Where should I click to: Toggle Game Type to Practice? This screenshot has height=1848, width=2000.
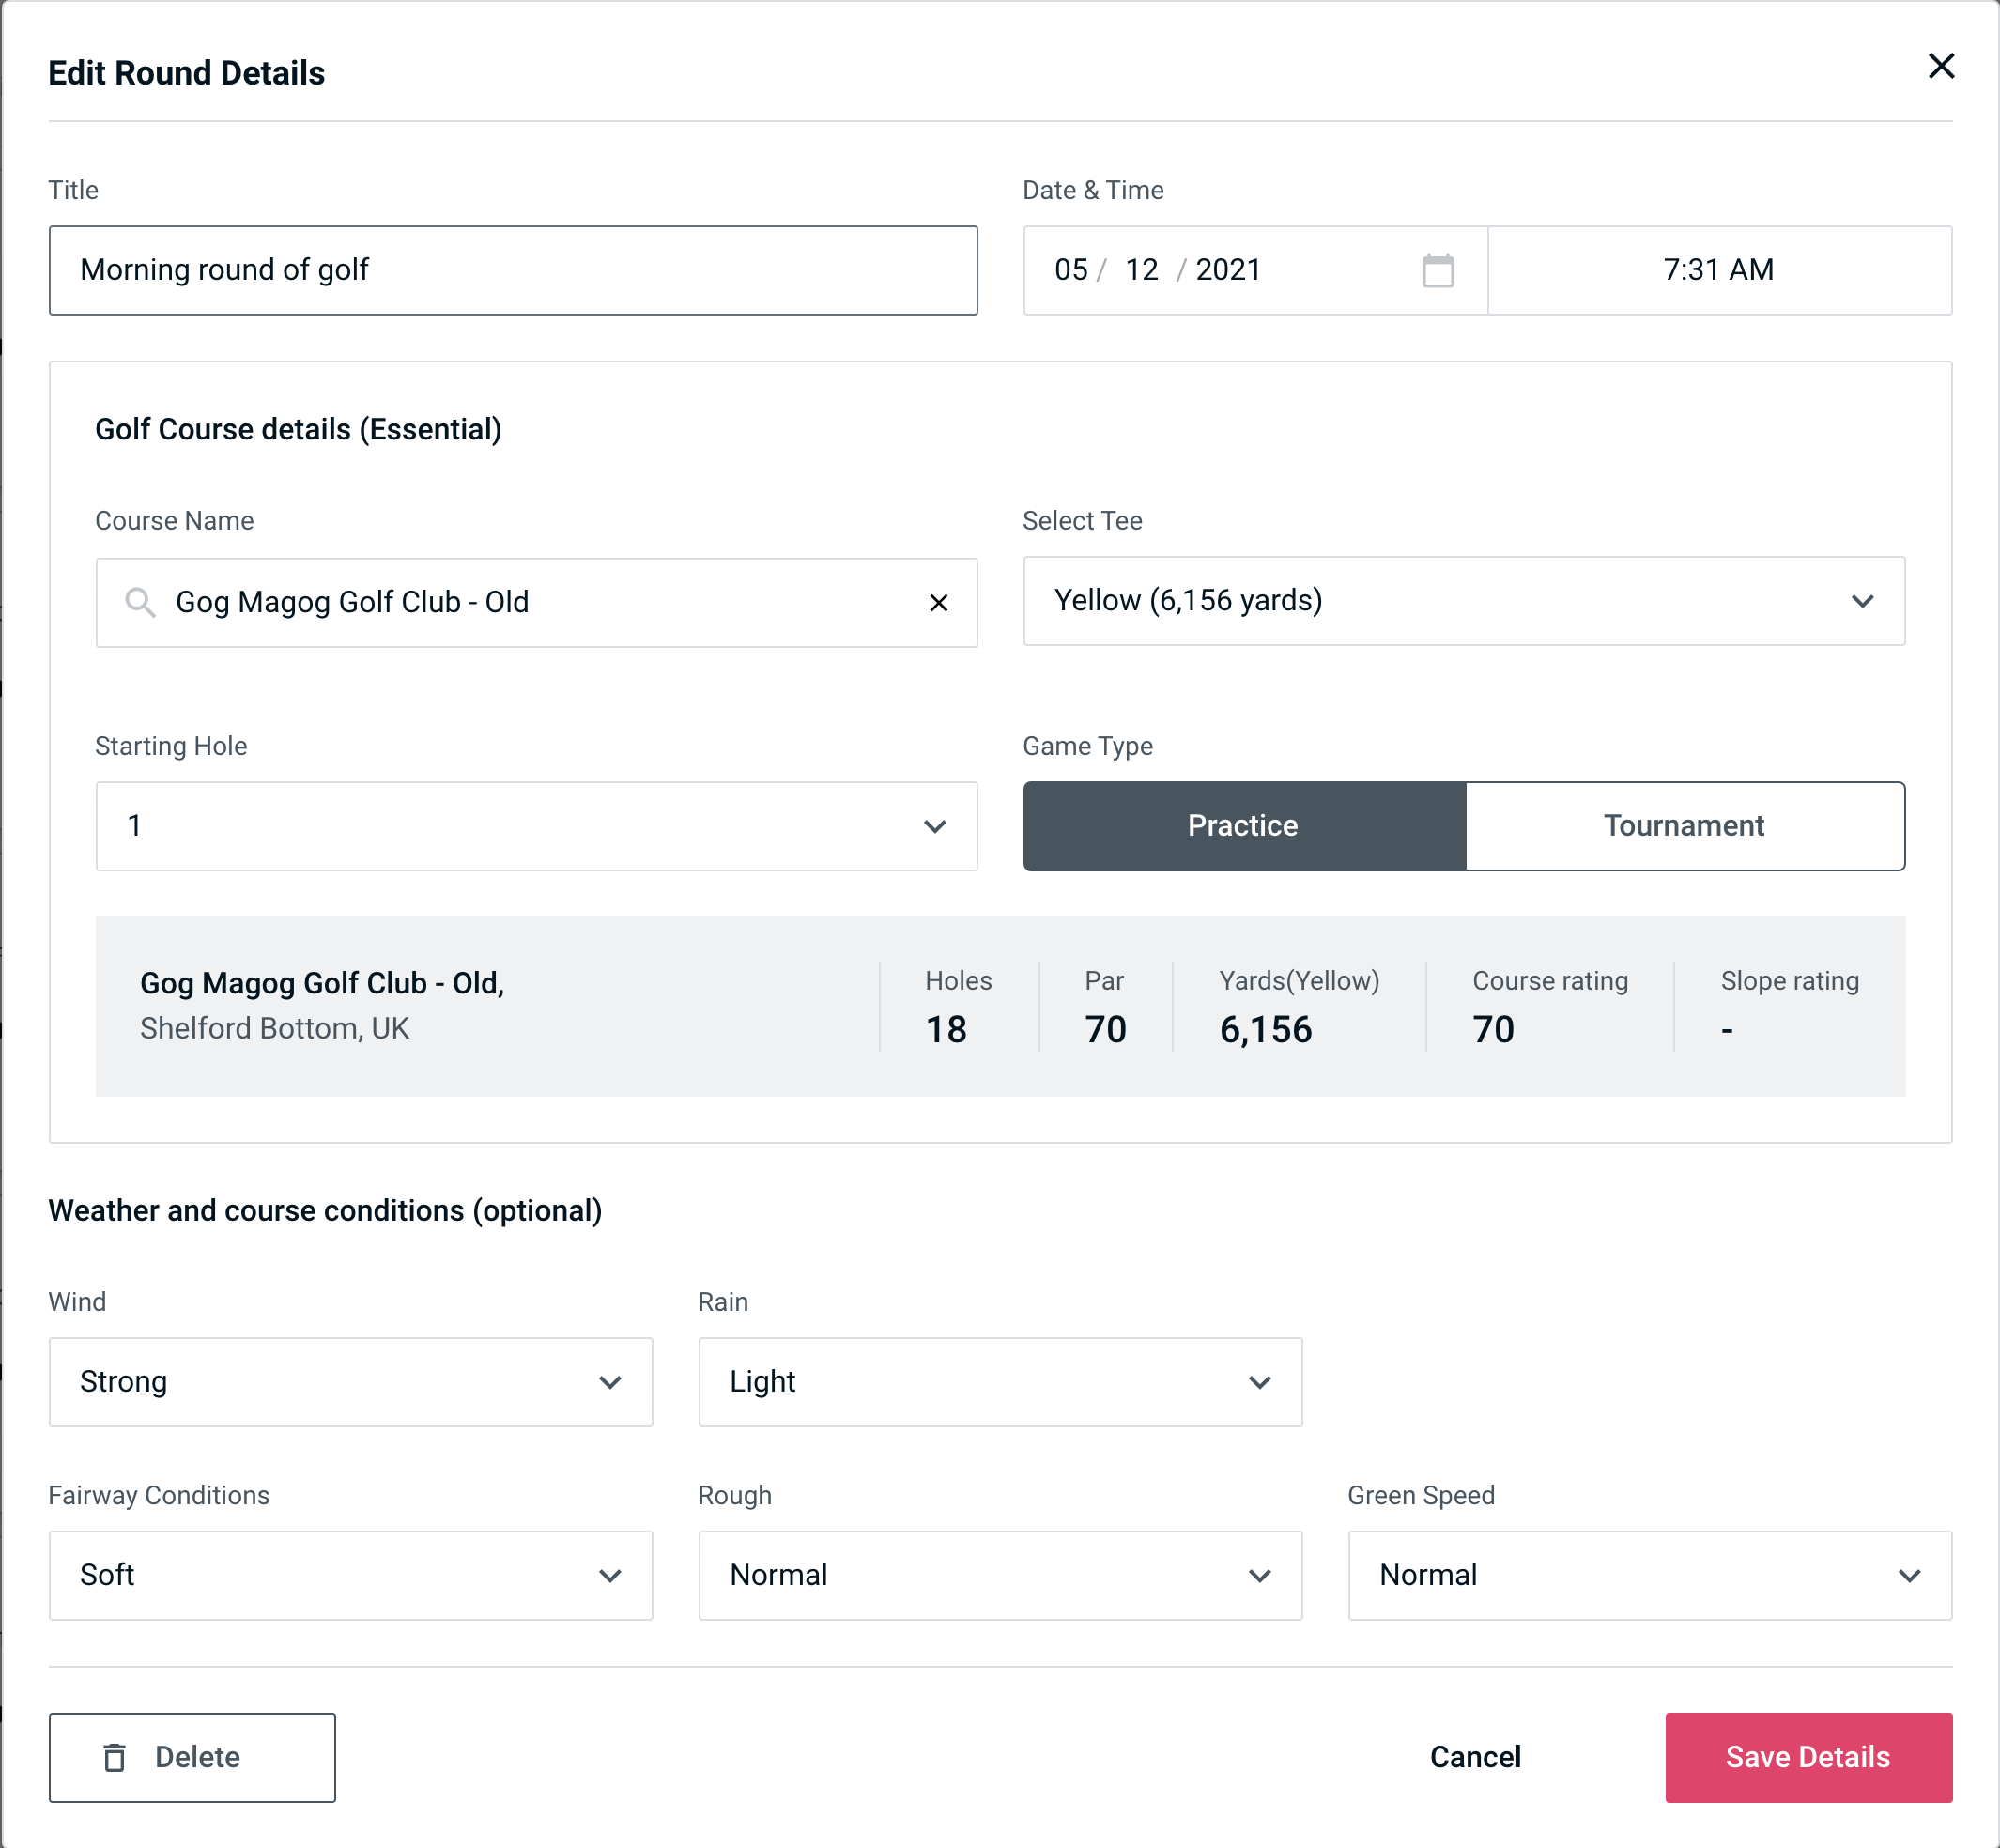pyautogui.click(x=1242, y=825)
